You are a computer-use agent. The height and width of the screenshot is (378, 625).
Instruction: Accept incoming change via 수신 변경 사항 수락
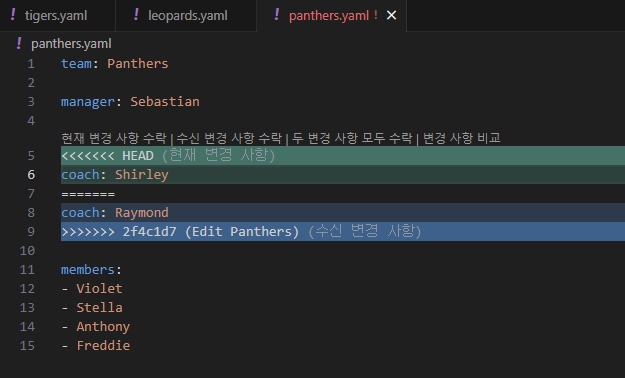click(x=229, y=138)
